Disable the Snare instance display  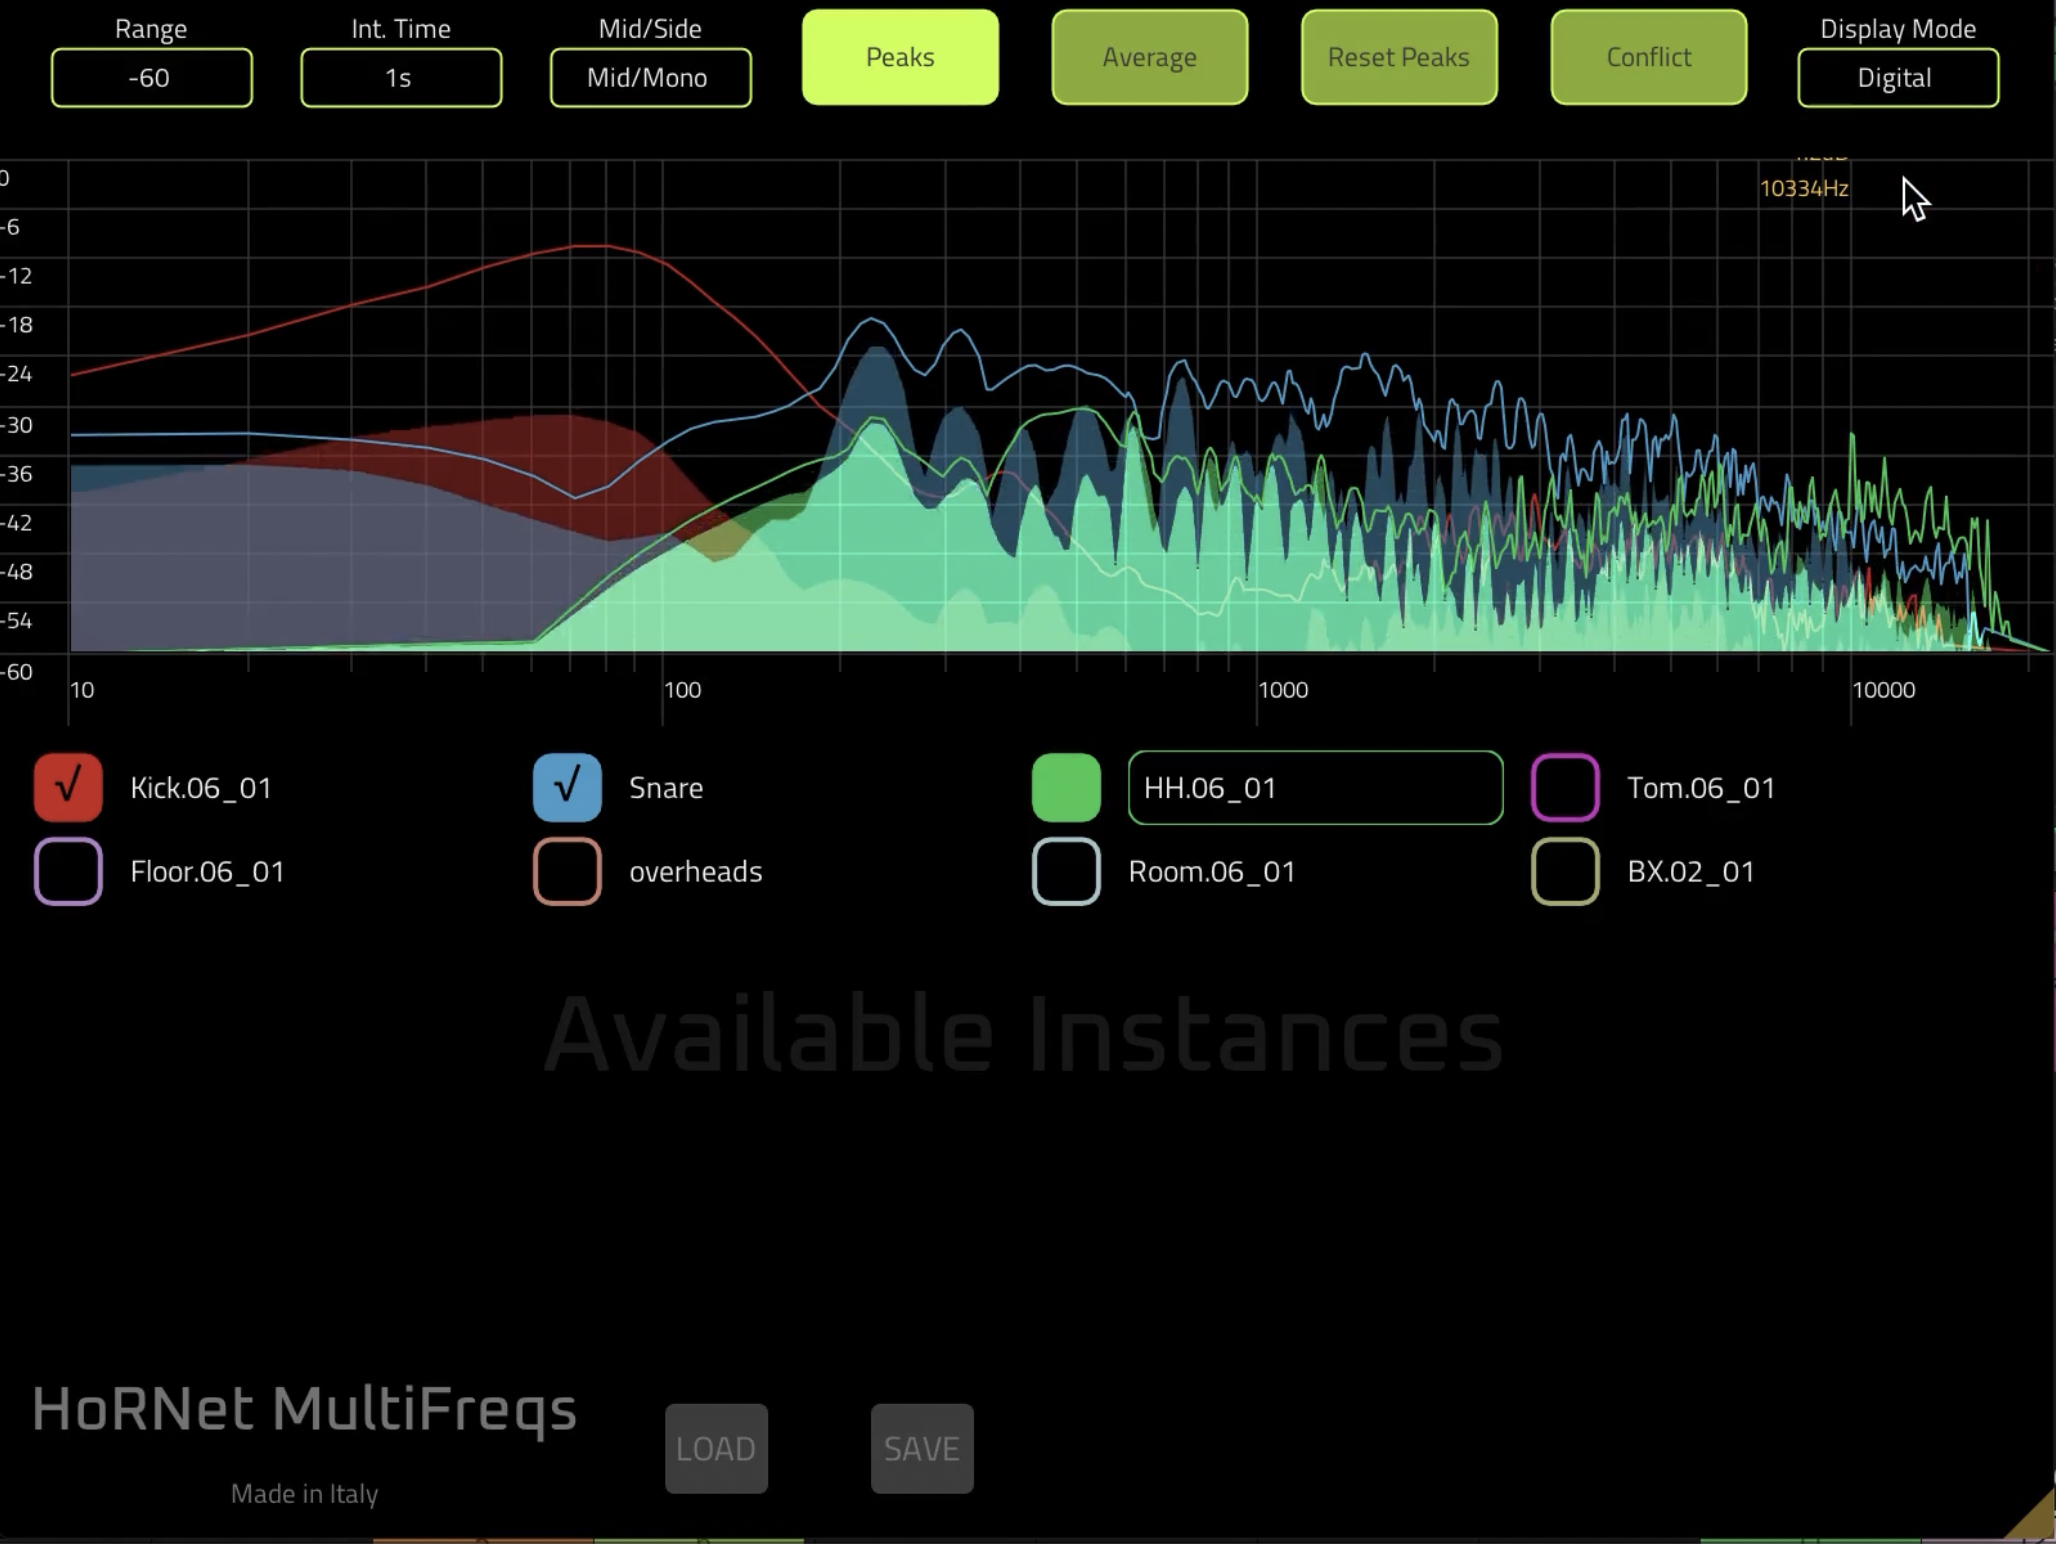point(566,787)
